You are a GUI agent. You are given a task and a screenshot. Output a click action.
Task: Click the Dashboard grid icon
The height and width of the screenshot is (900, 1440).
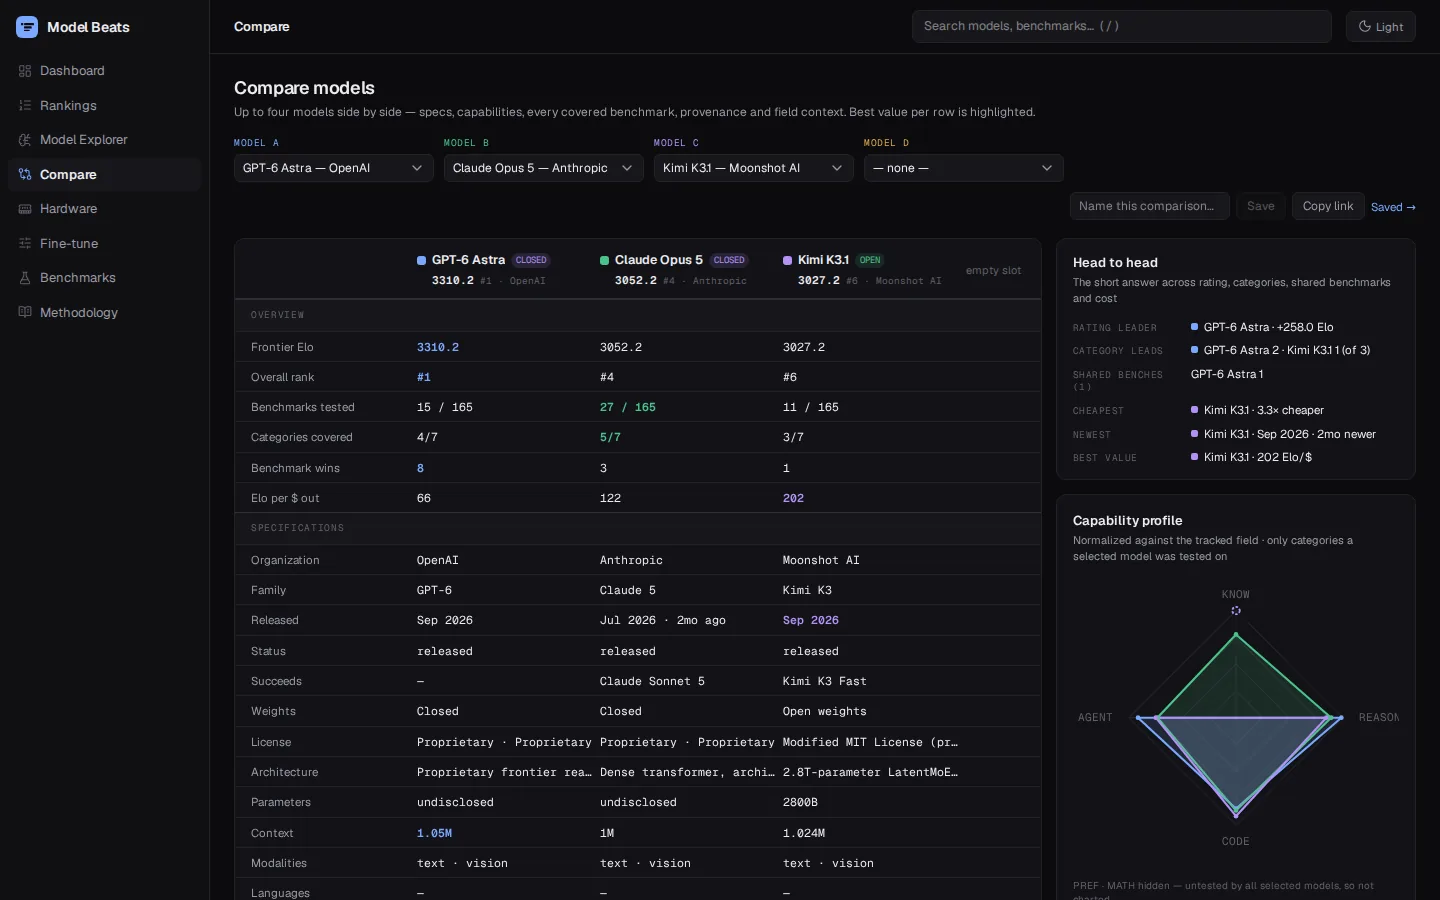[x=25, y=71]
